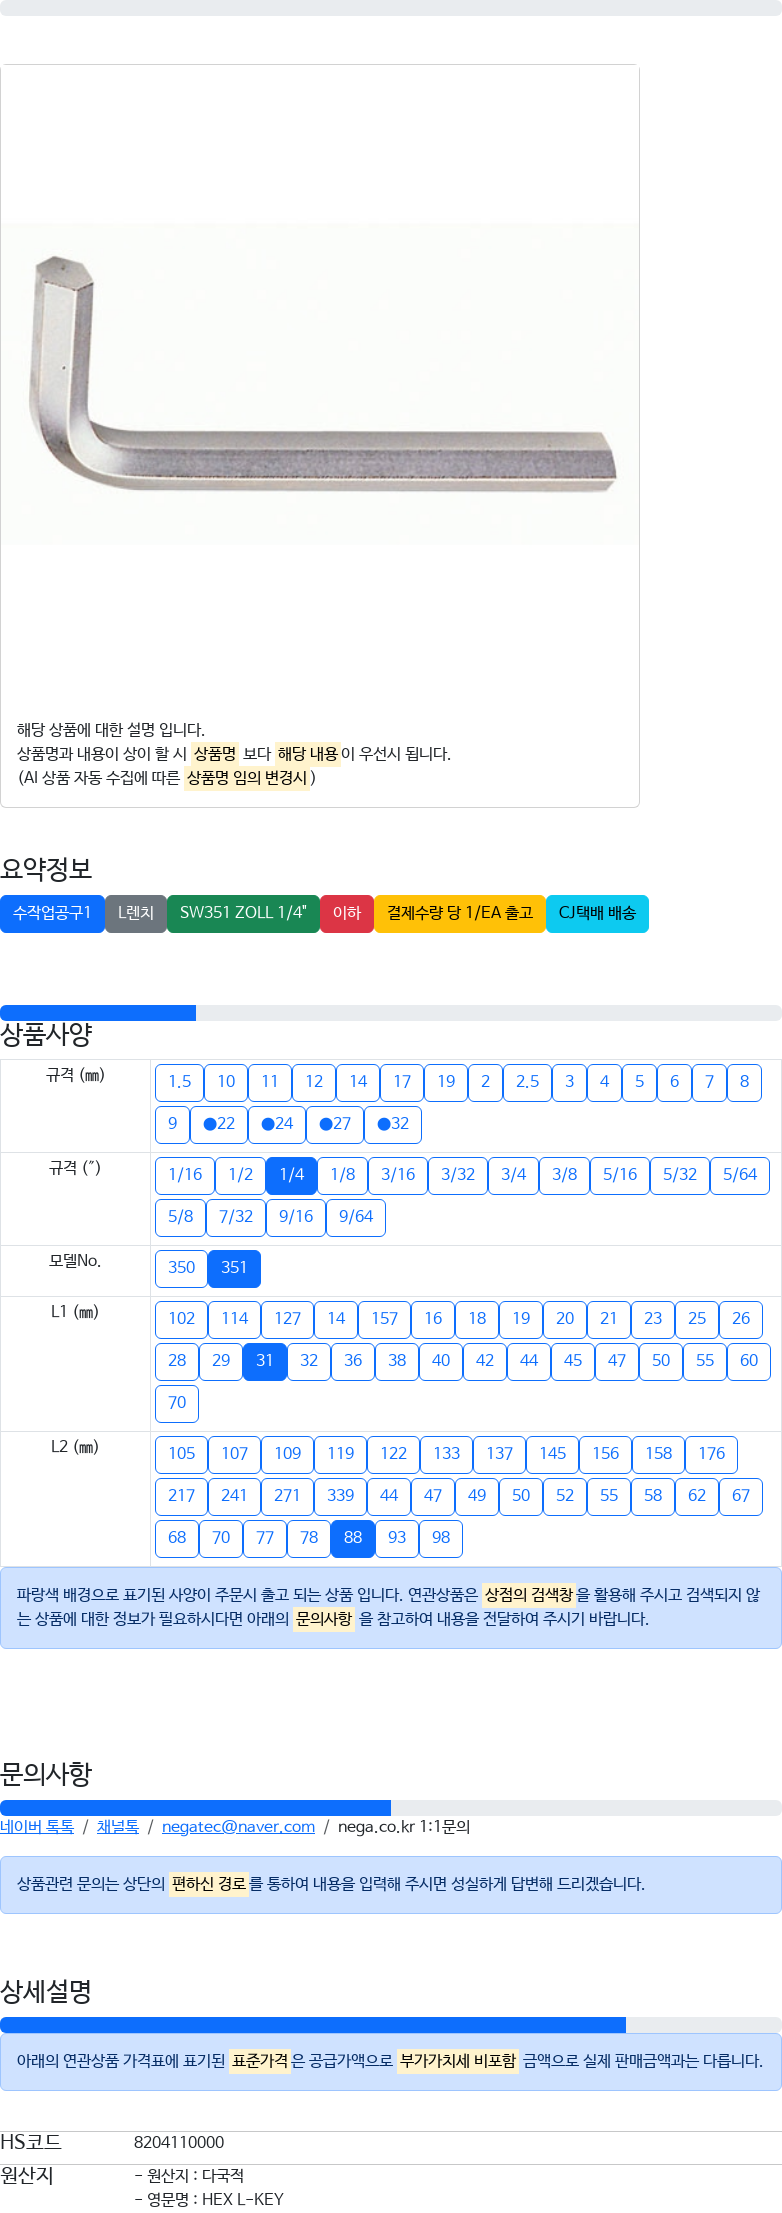
Task: Select the 수작업공구1 category badge
Action: (52, 913)
